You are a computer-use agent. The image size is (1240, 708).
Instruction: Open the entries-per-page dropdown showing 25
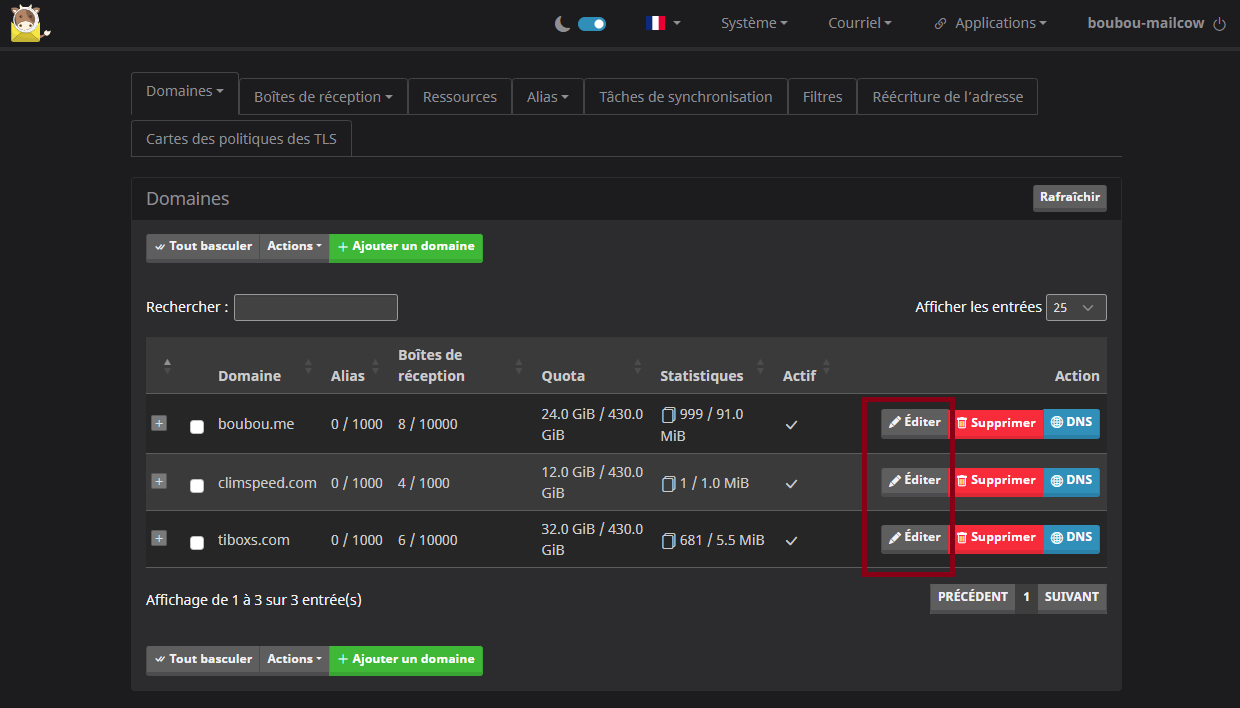pos(1076,308)
